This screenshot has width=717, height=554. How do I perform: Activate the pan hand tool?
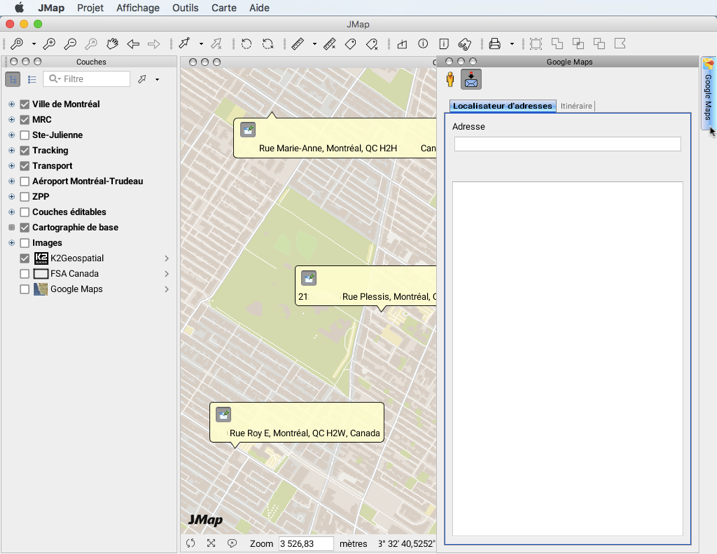[x=112, y=44]
